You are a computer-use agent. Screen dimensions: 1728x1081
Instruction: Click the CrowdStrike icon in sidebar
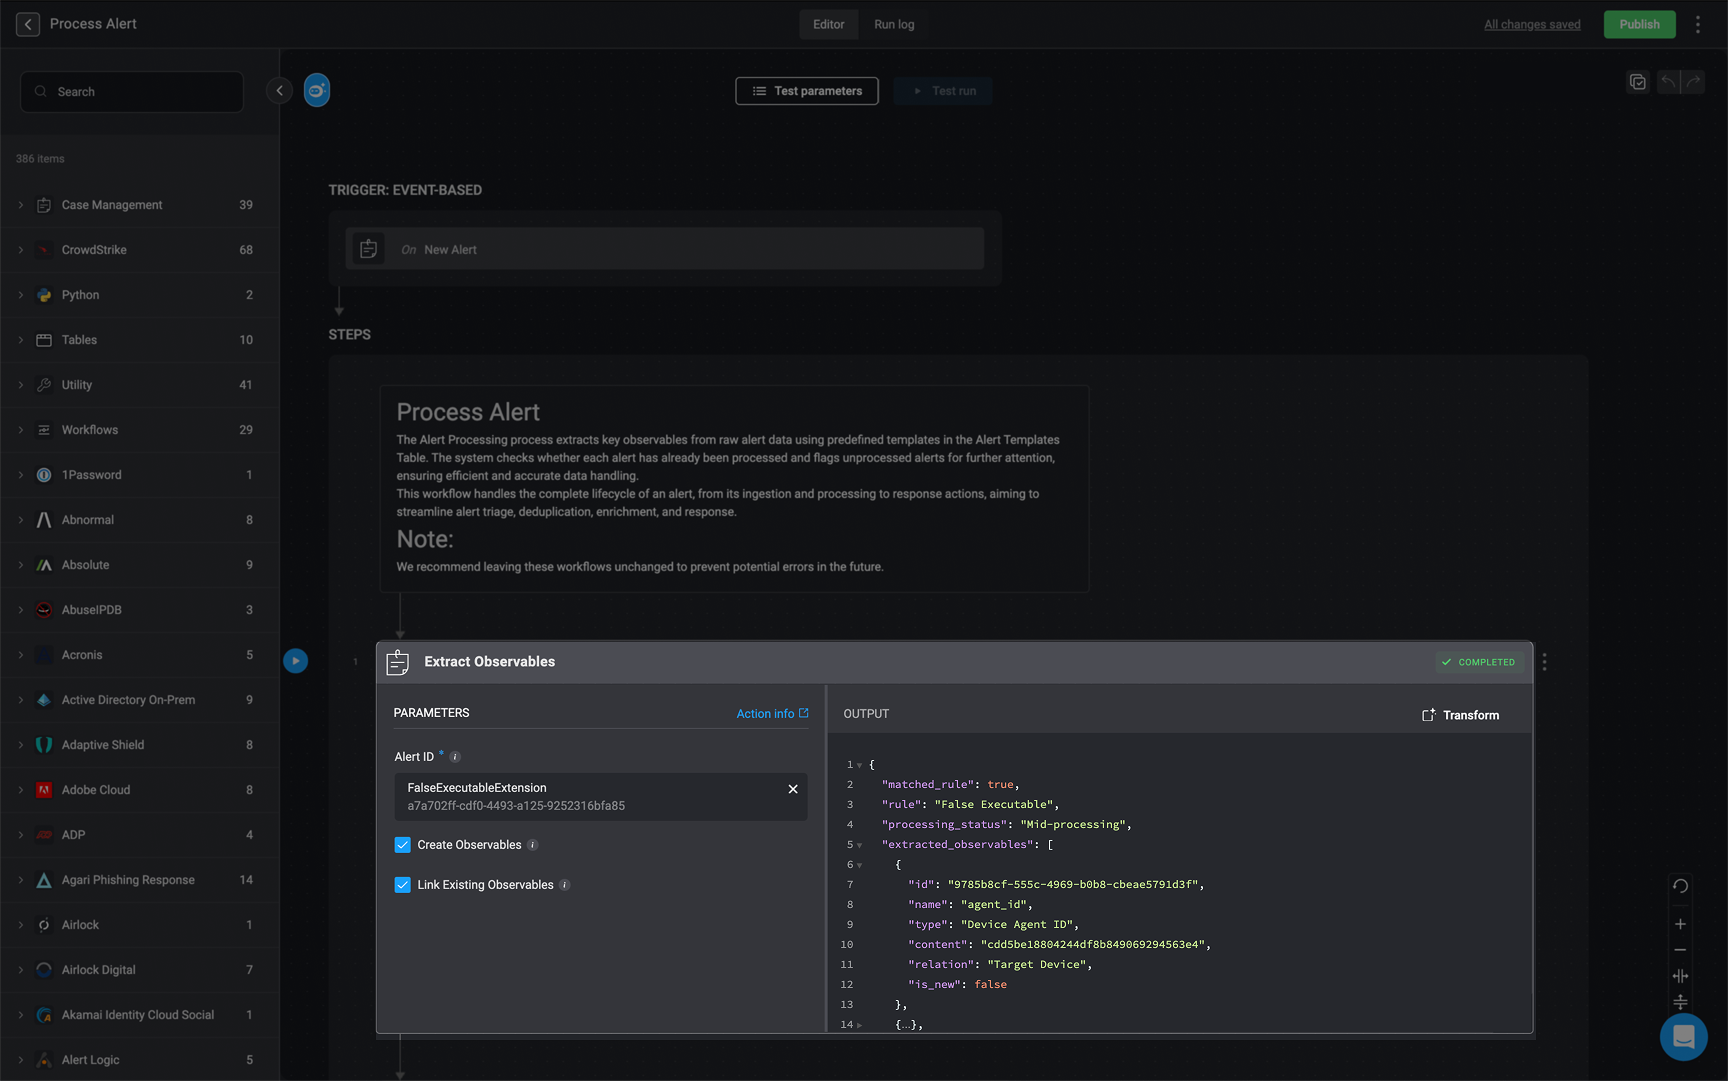pos(44,250)
